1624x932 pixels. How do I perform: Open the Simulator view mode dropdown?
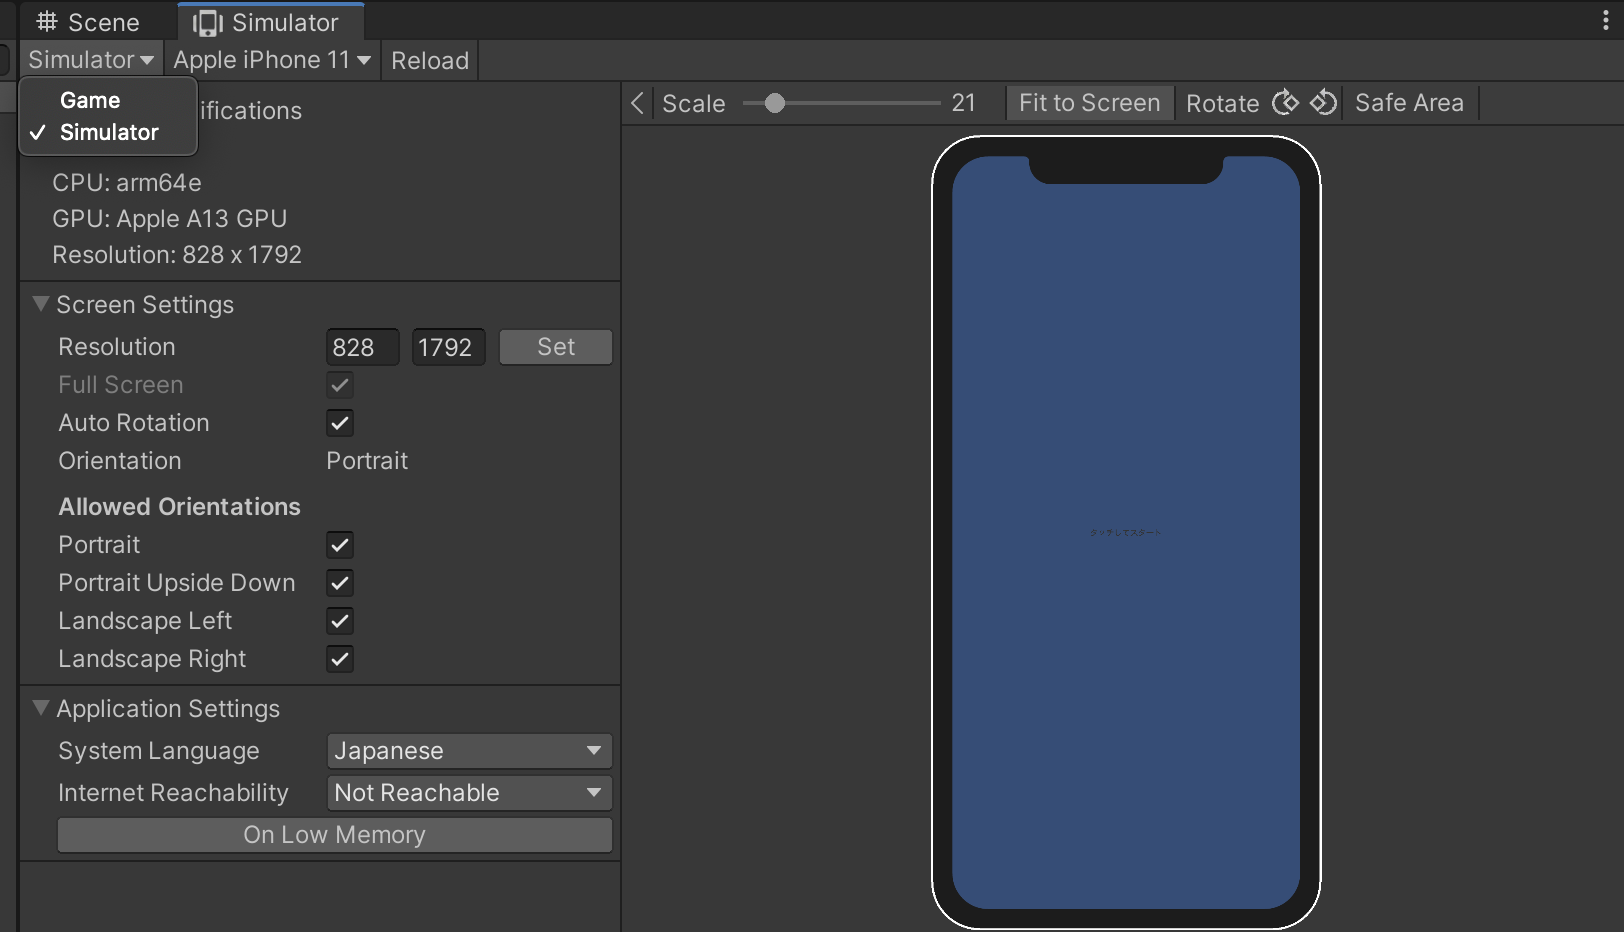click(x=90, y=60)
